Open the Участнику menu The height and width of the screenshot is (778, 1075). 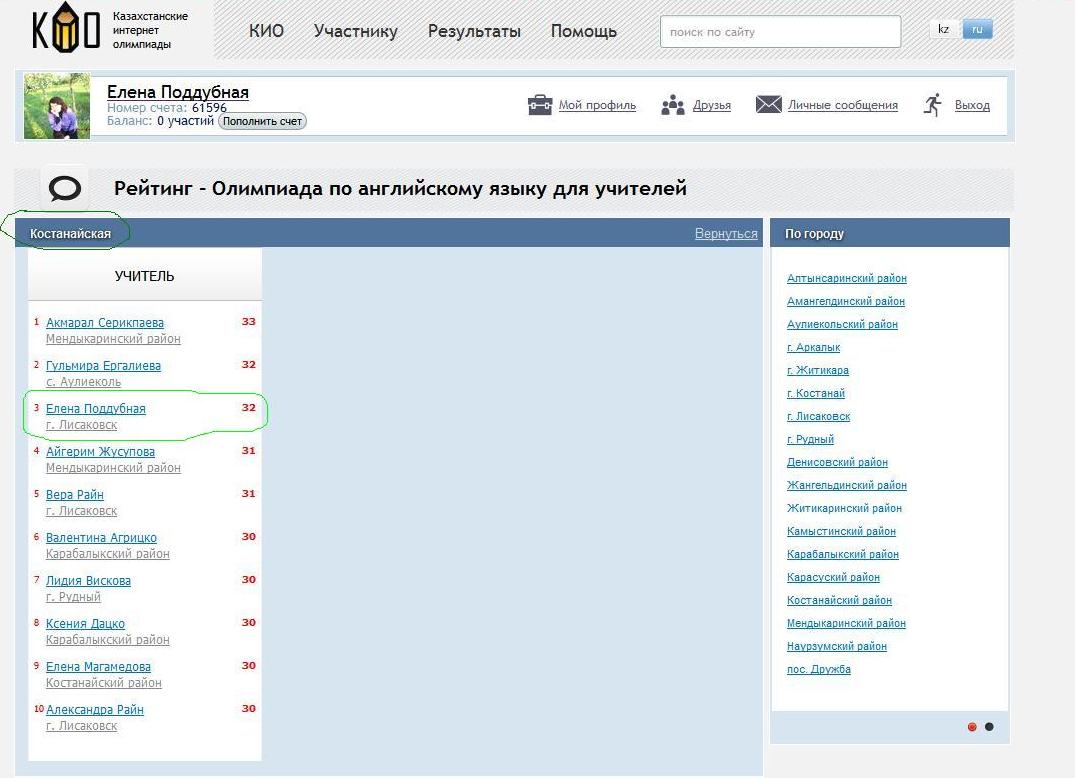[x=355, y=31]
